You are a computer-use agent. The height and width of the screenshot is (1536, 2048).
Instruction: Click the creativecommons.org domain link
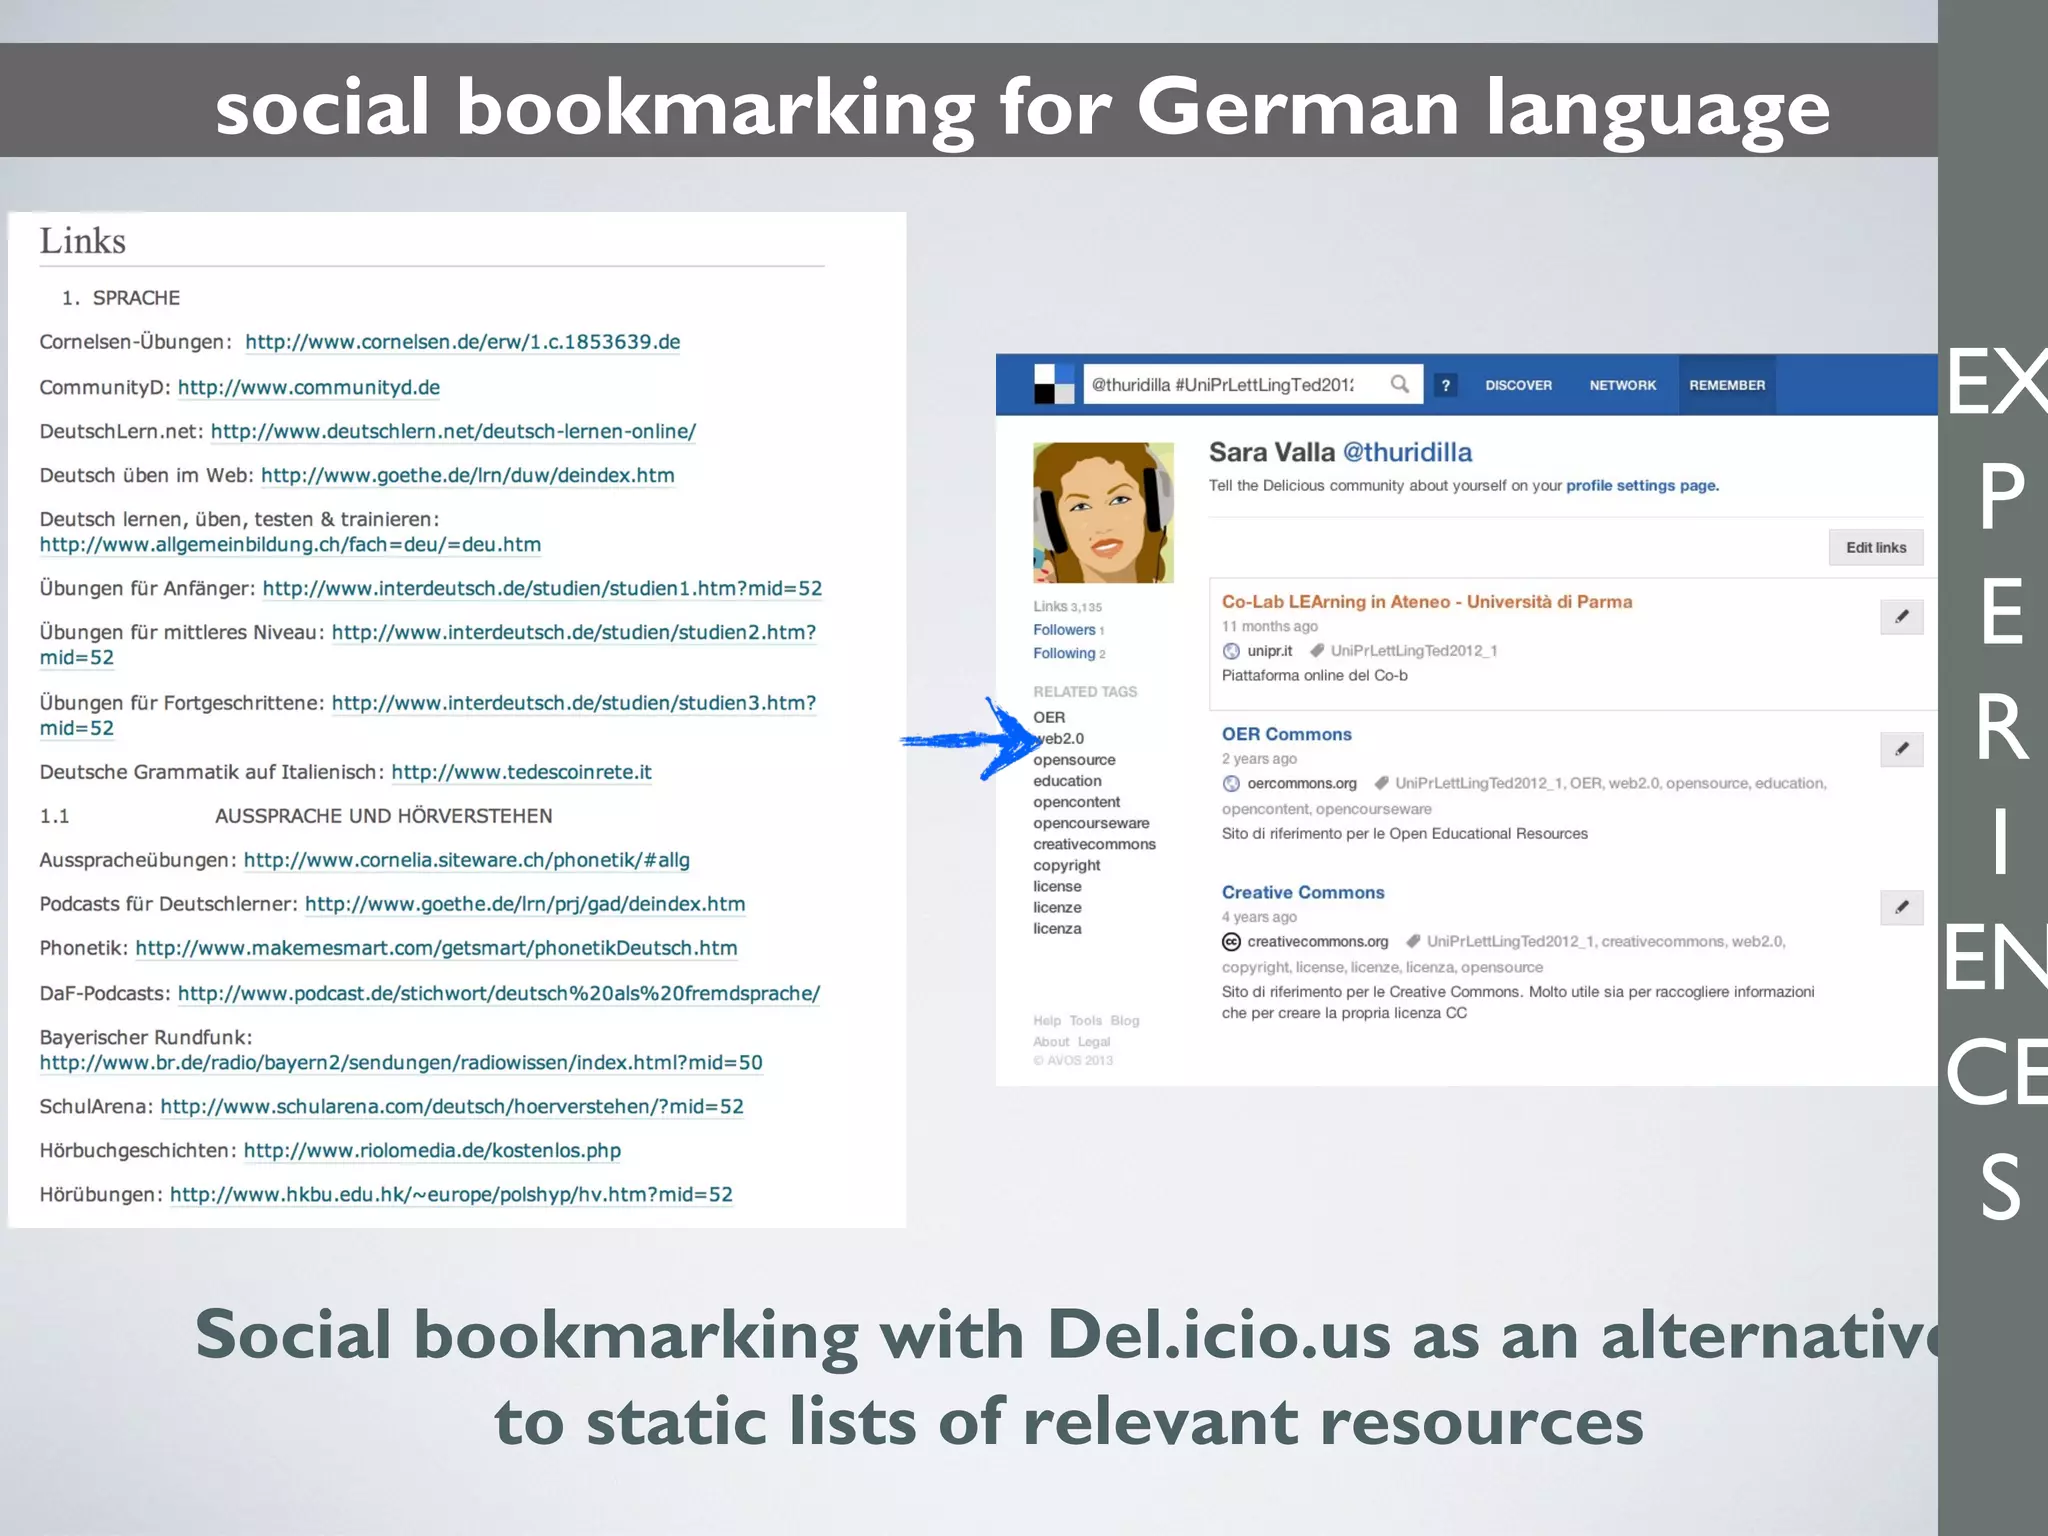click(1317, 942)
